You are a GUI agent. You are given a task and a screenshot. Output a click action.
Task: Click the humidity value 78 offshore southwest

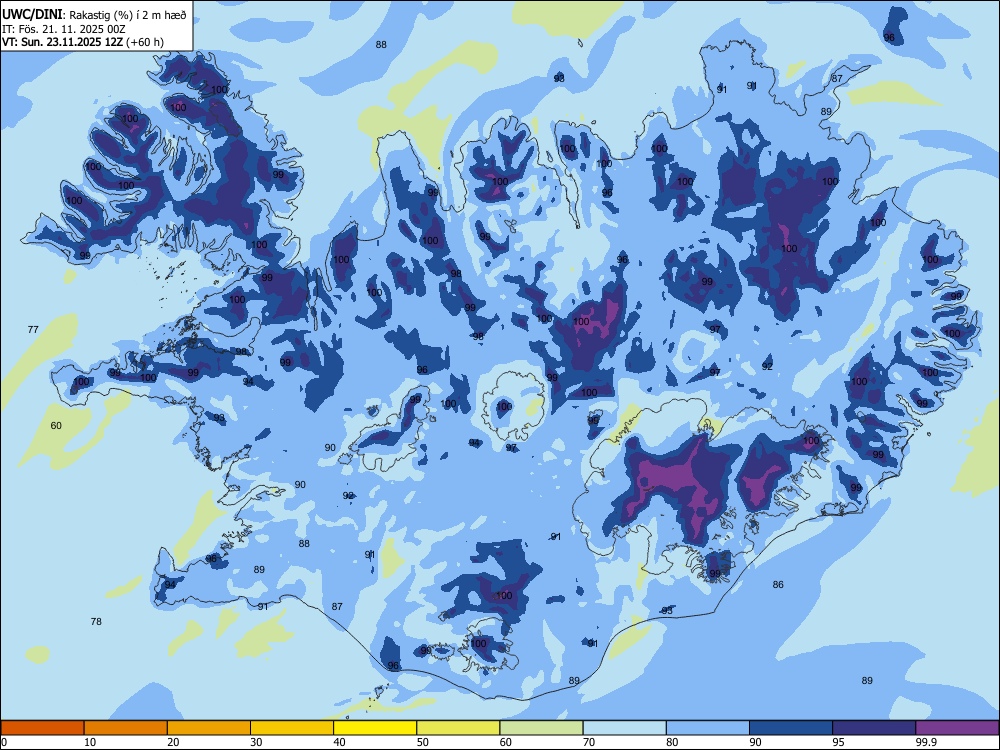tap(96, 621)
